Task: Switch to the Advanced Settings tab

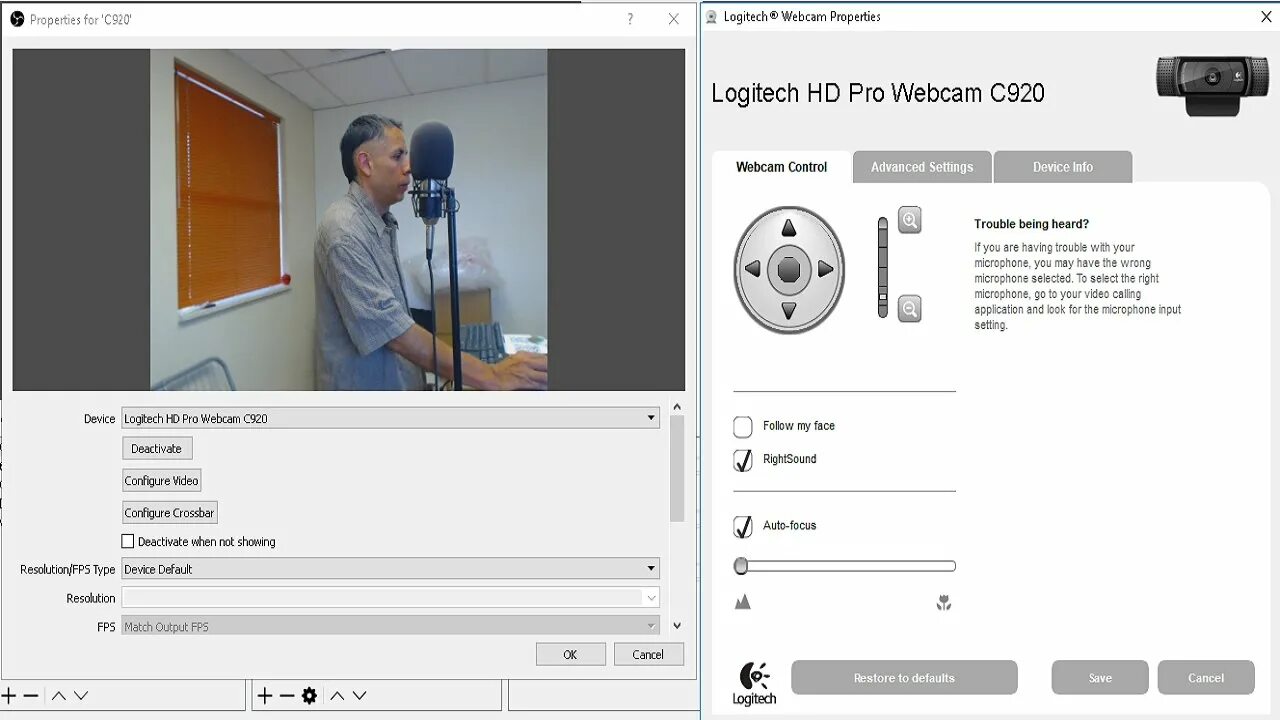Action: point(922,167)
